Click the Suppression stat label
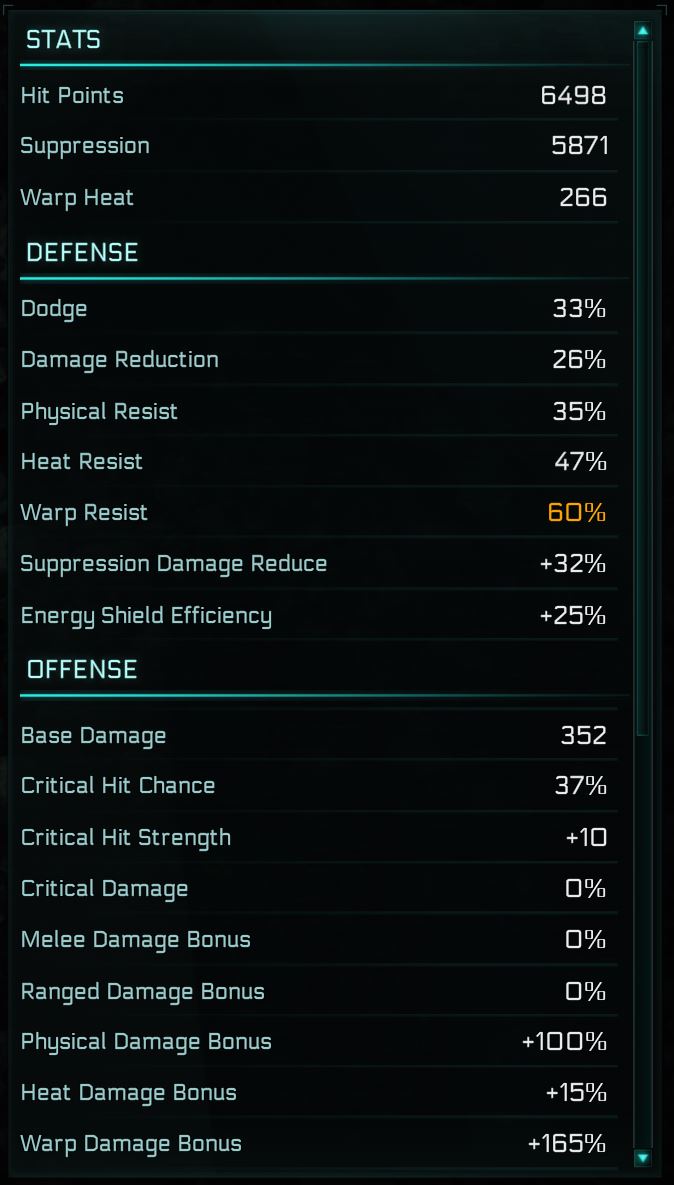The image size is (674, 1185). [85, 146]
